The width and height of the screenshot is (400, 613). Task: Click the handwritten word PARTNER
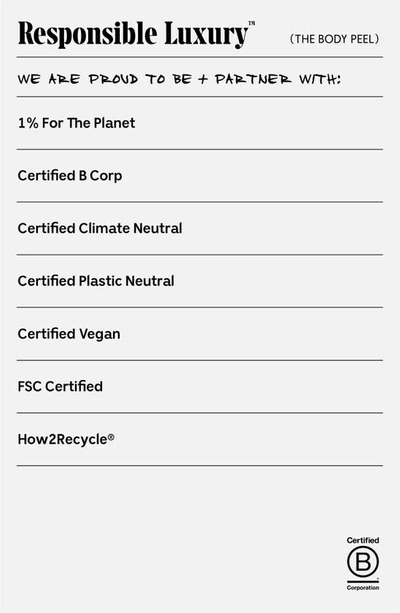[x=253, y=79]
